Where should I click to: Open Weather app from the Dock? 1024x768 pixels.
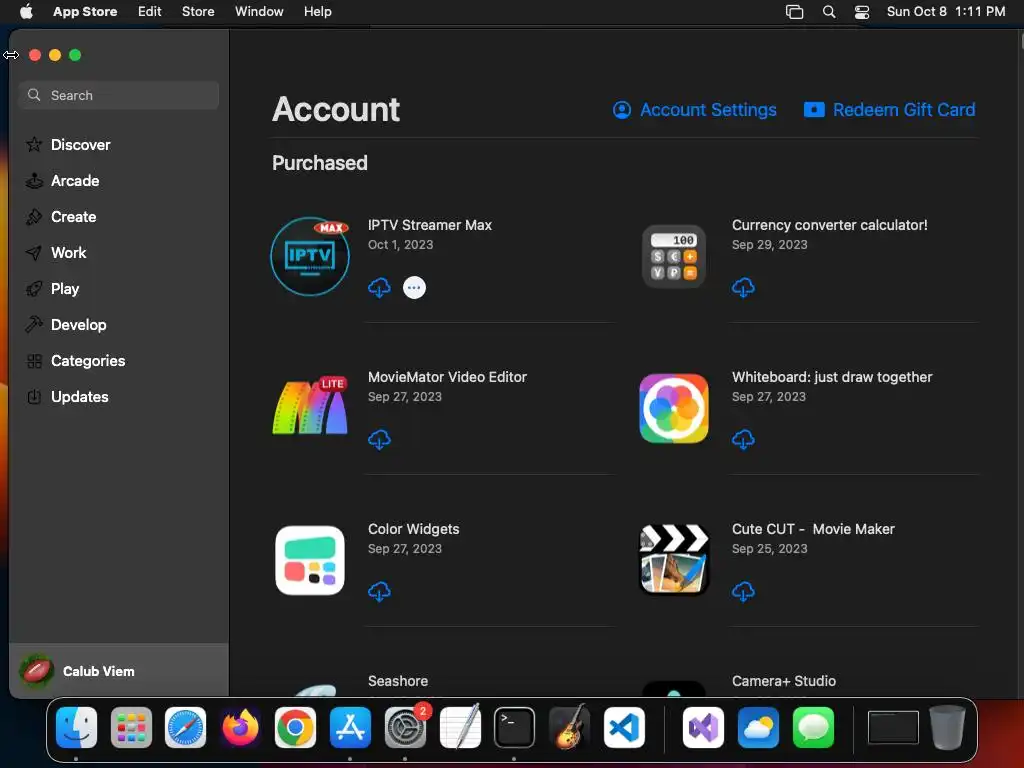[x=758, y=727]
